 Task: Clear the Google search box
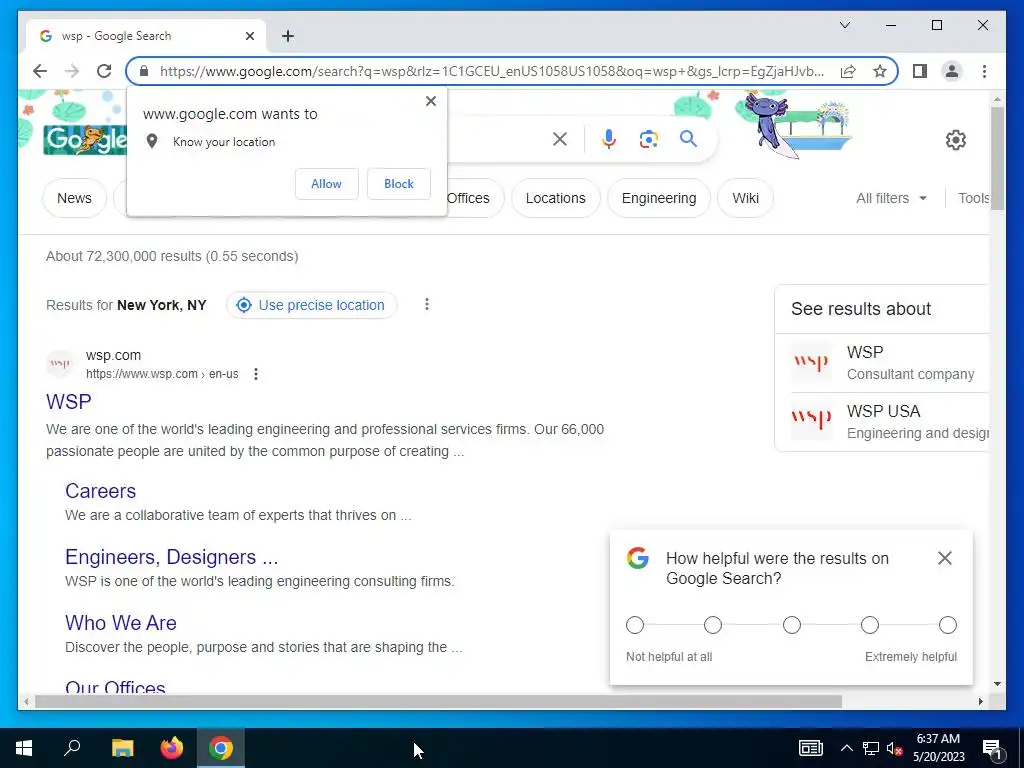[x=560, y=138]
